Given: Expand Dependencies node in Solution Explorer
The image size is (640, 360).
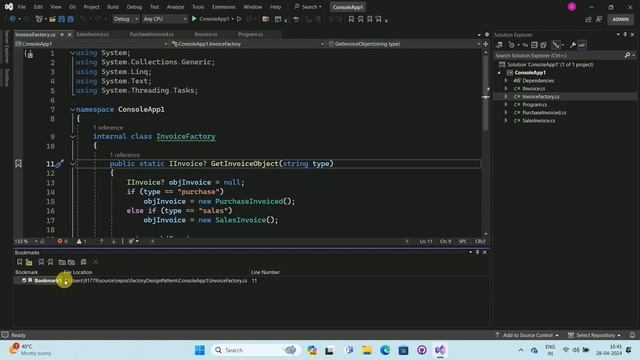Looking at the screenshot, I should click(x=506, y=80).
